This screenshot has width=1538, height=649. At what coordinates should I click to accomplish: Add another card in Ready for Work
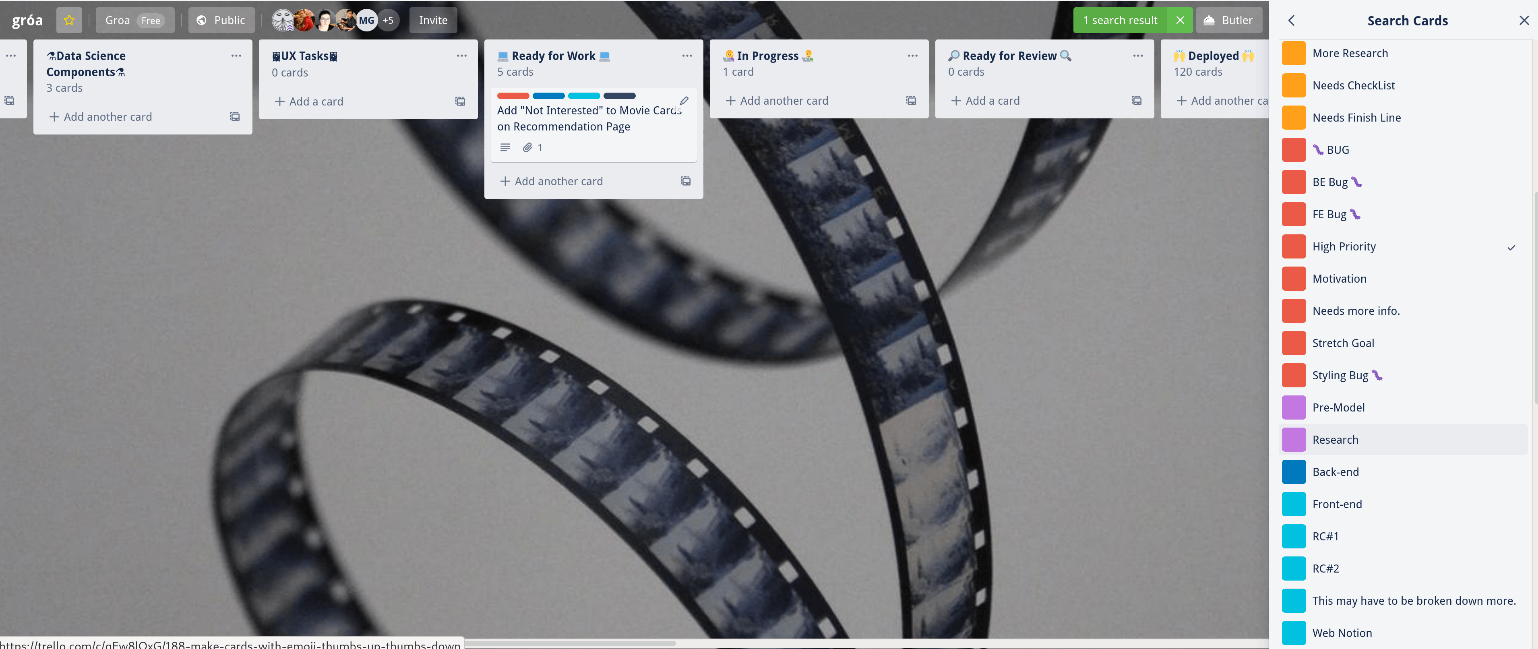coord(551,181)
